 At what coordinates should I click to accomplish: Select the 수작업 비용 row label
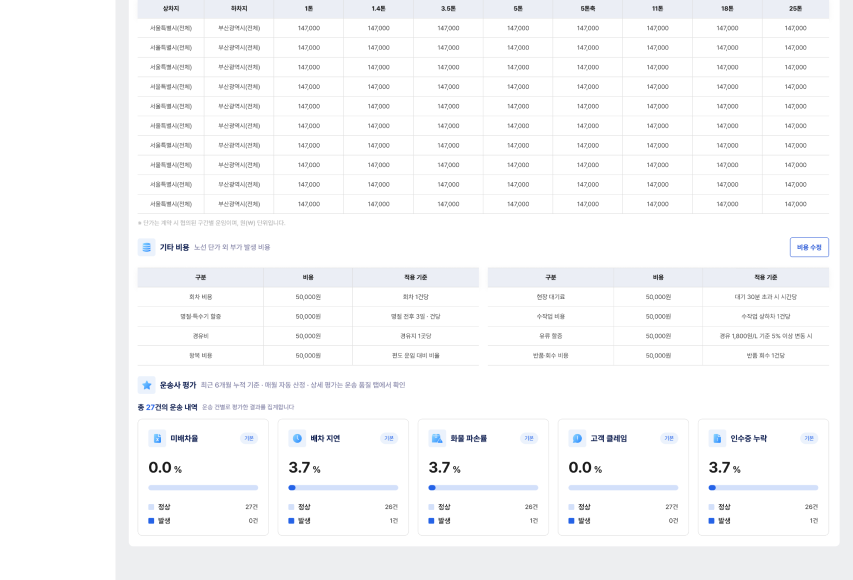(x=551, y=317)
